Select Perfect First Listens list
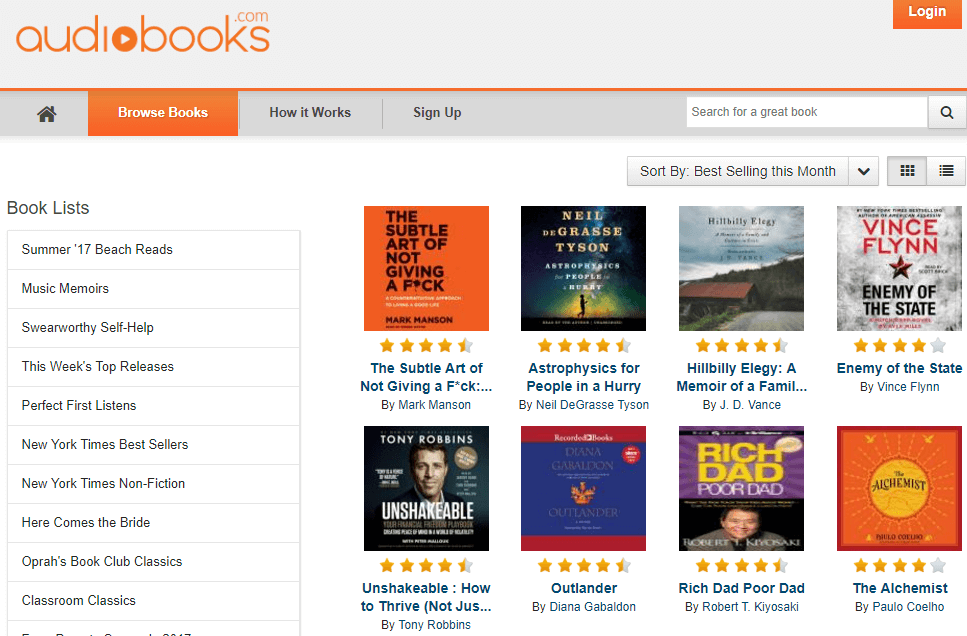This screenshot has width=967, height=636. coord(154,406)
